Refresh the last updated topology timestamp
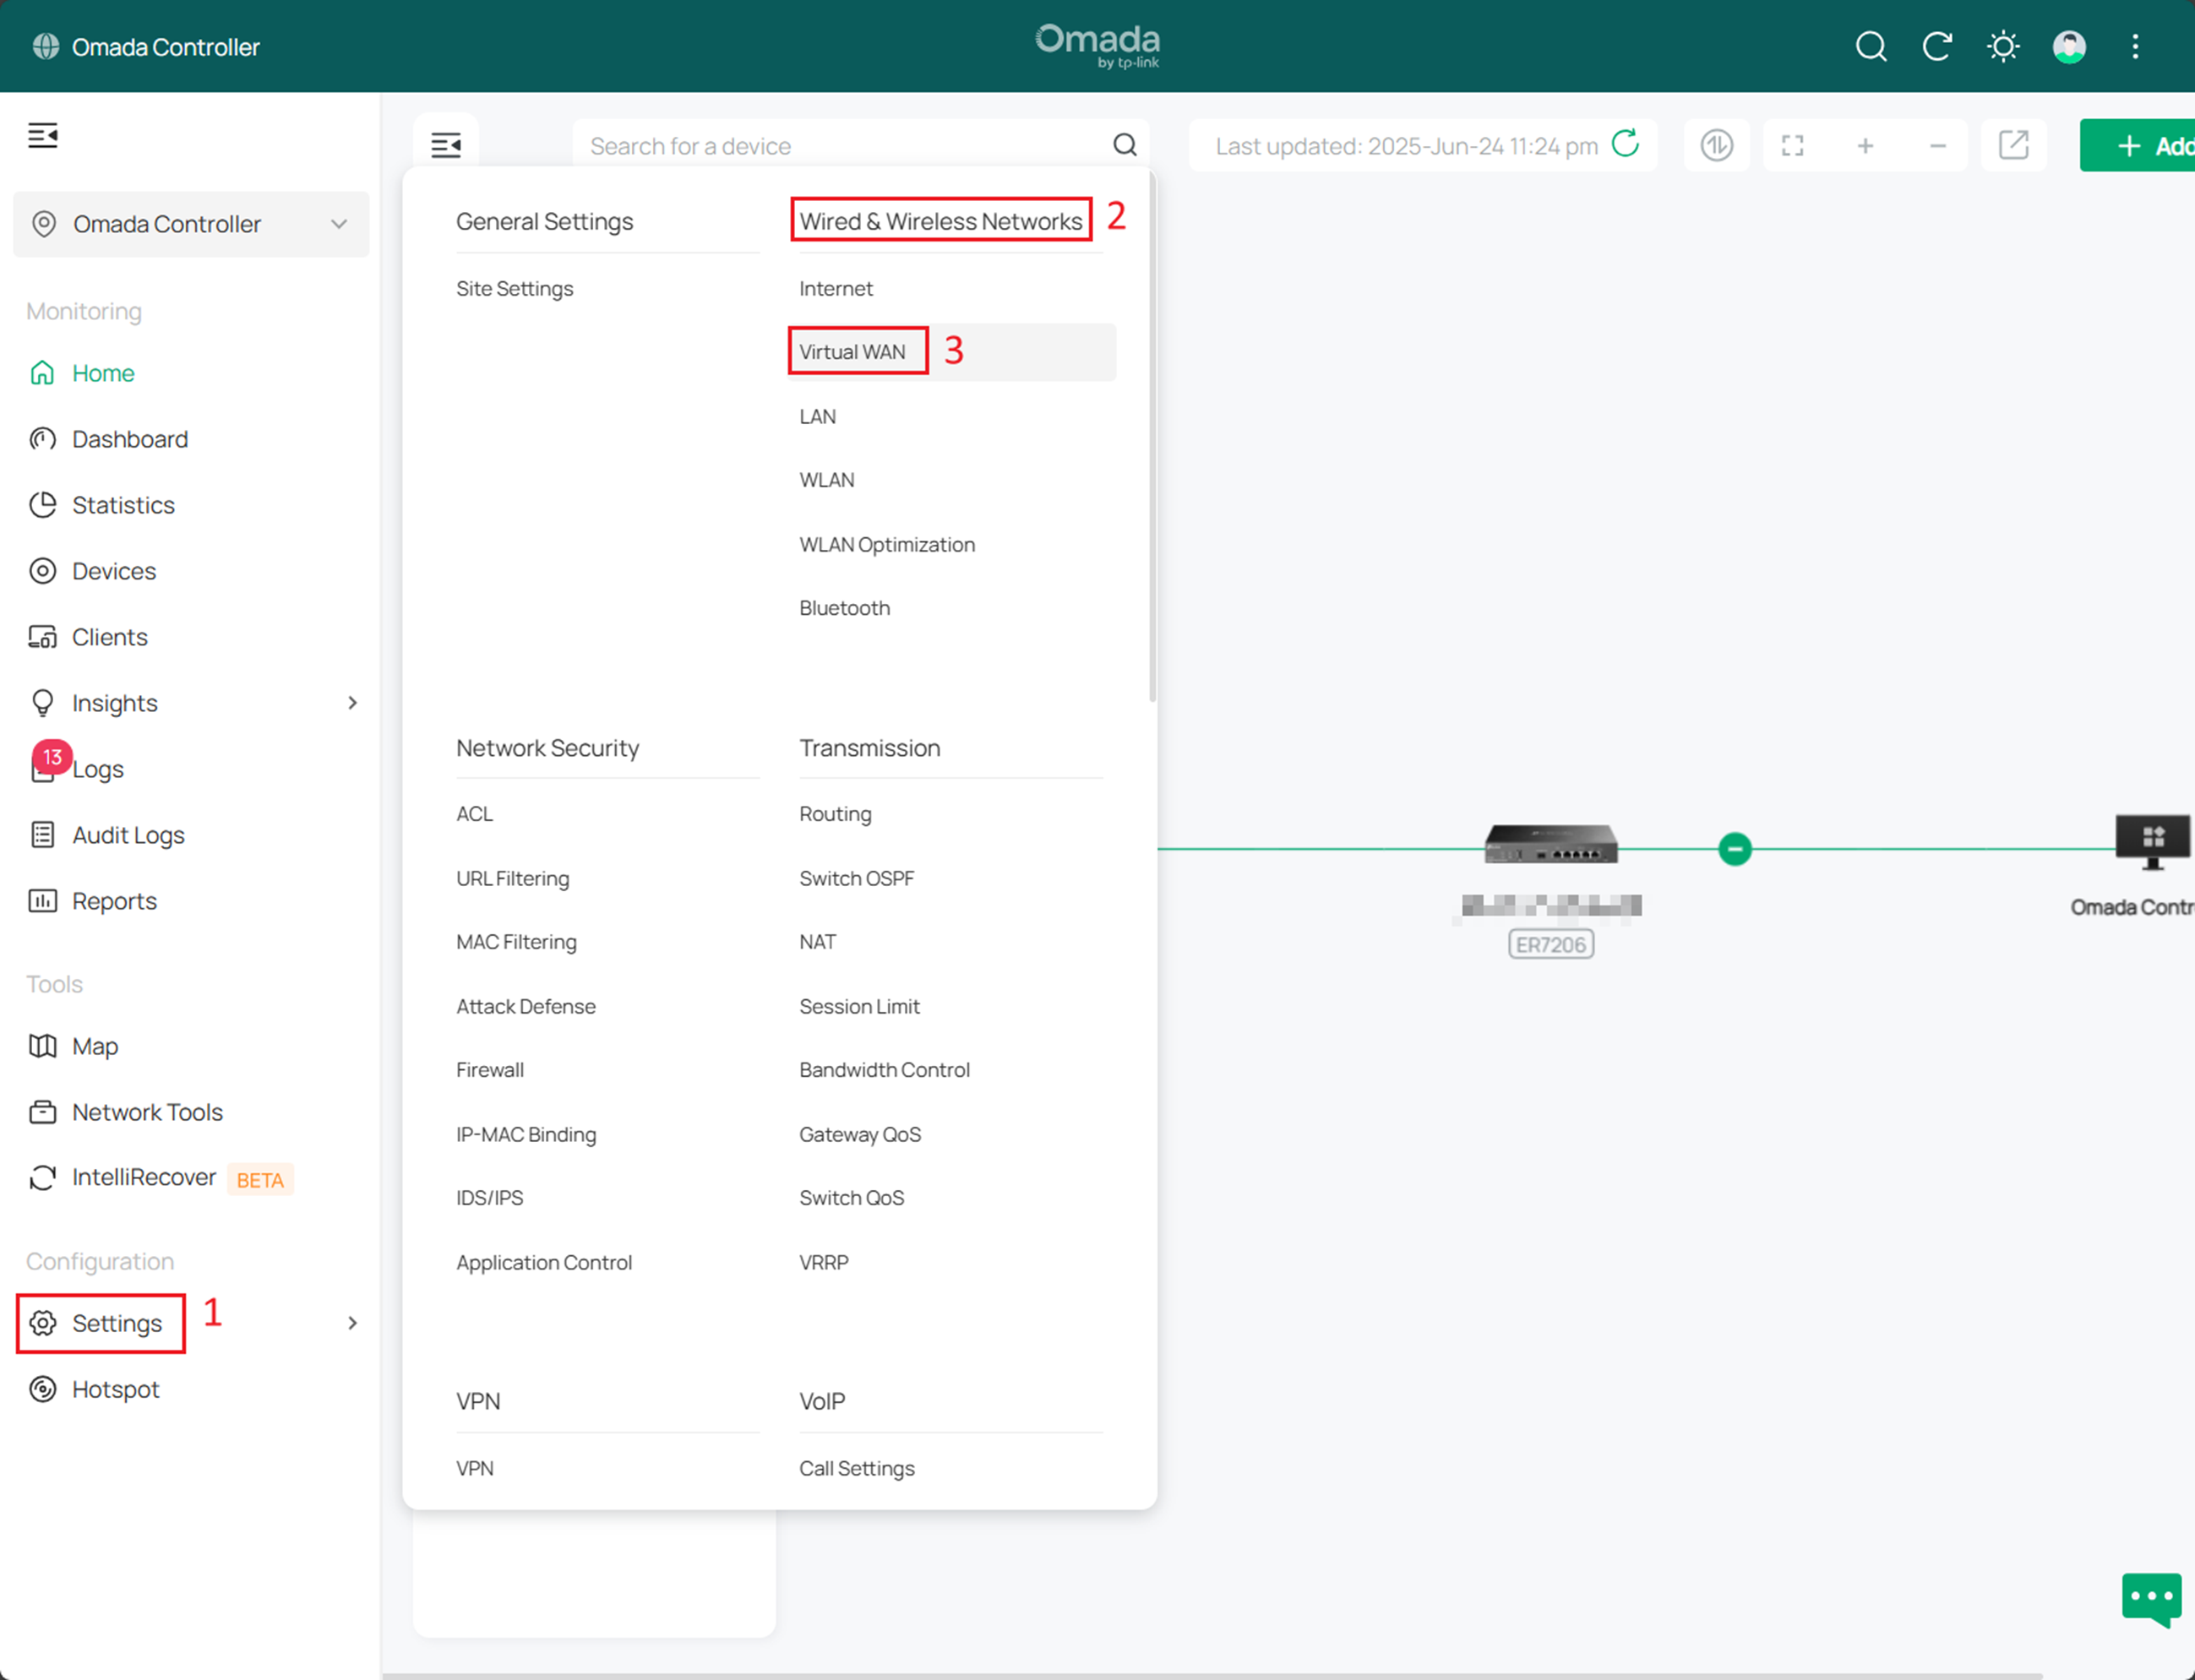This screenshot has height=1680, width=2195. coord(1626,143)
